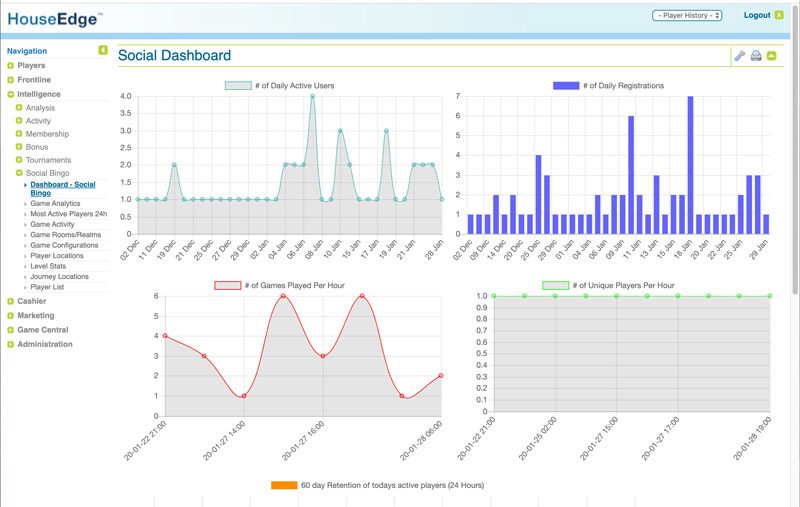Image resolution: width=800 pixels, height=507 pixels.
Task: Open Dashboard - Social Bingo link
Action: (63, 189)
